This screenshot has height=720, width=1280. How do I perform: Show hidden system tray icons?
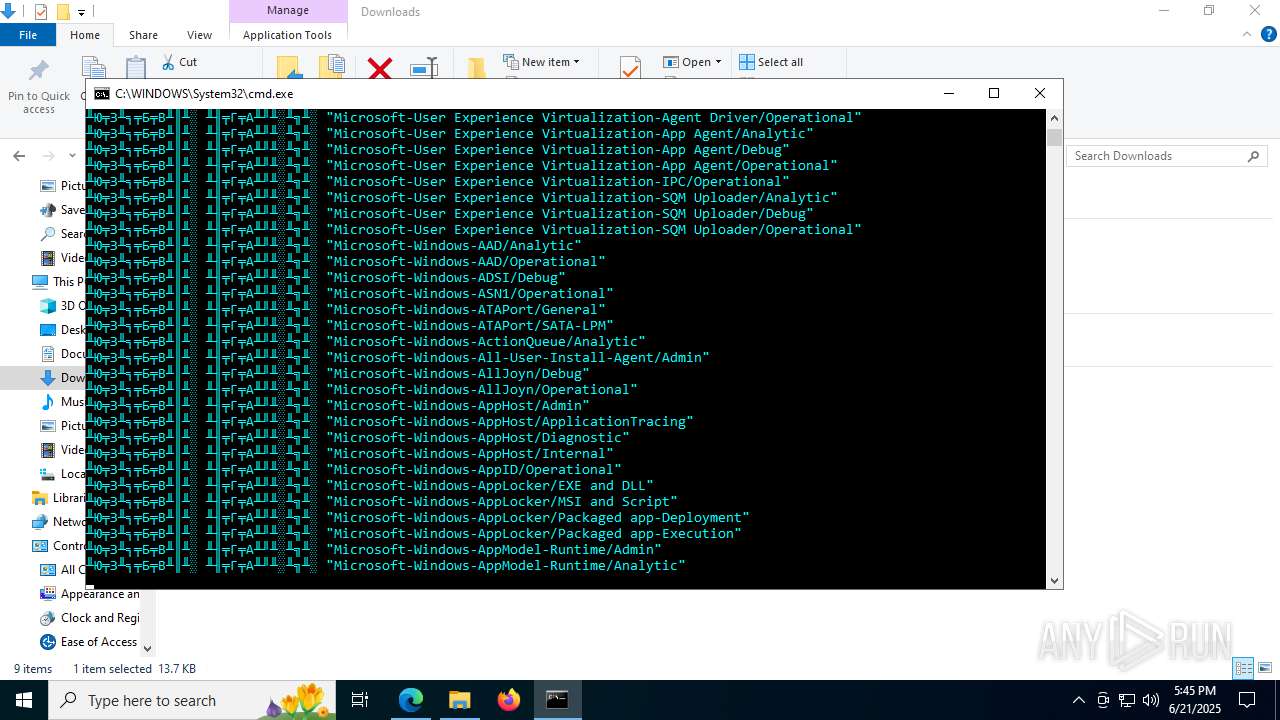pos(1078,700)
